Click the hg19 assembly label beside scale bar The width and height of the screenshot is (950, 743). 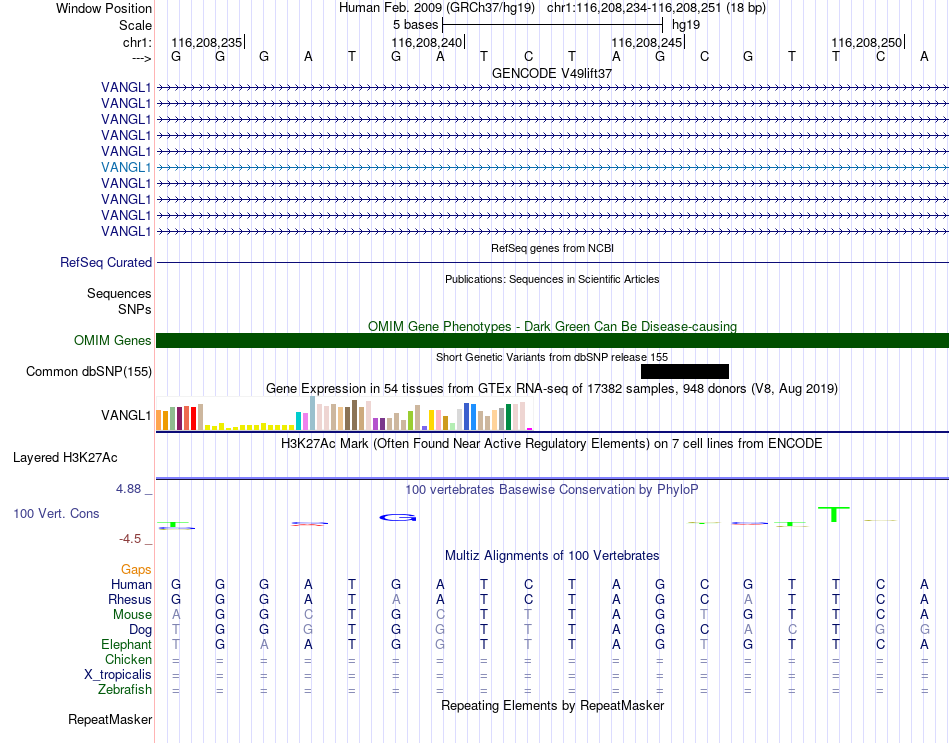pos(686,25)
